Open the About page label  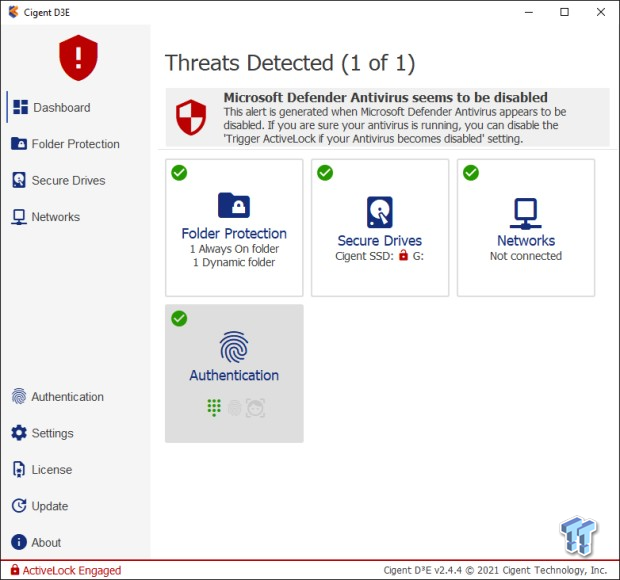coord(46,542)
